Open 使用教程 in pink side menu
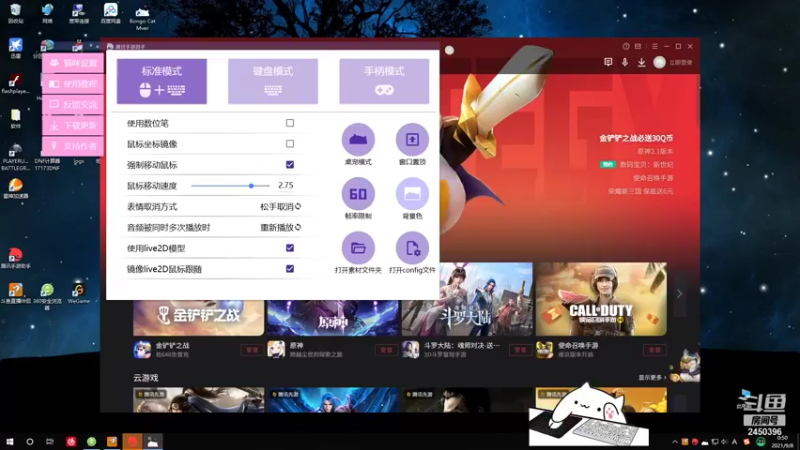The image size is (800, 450). (x=73, y=84)
